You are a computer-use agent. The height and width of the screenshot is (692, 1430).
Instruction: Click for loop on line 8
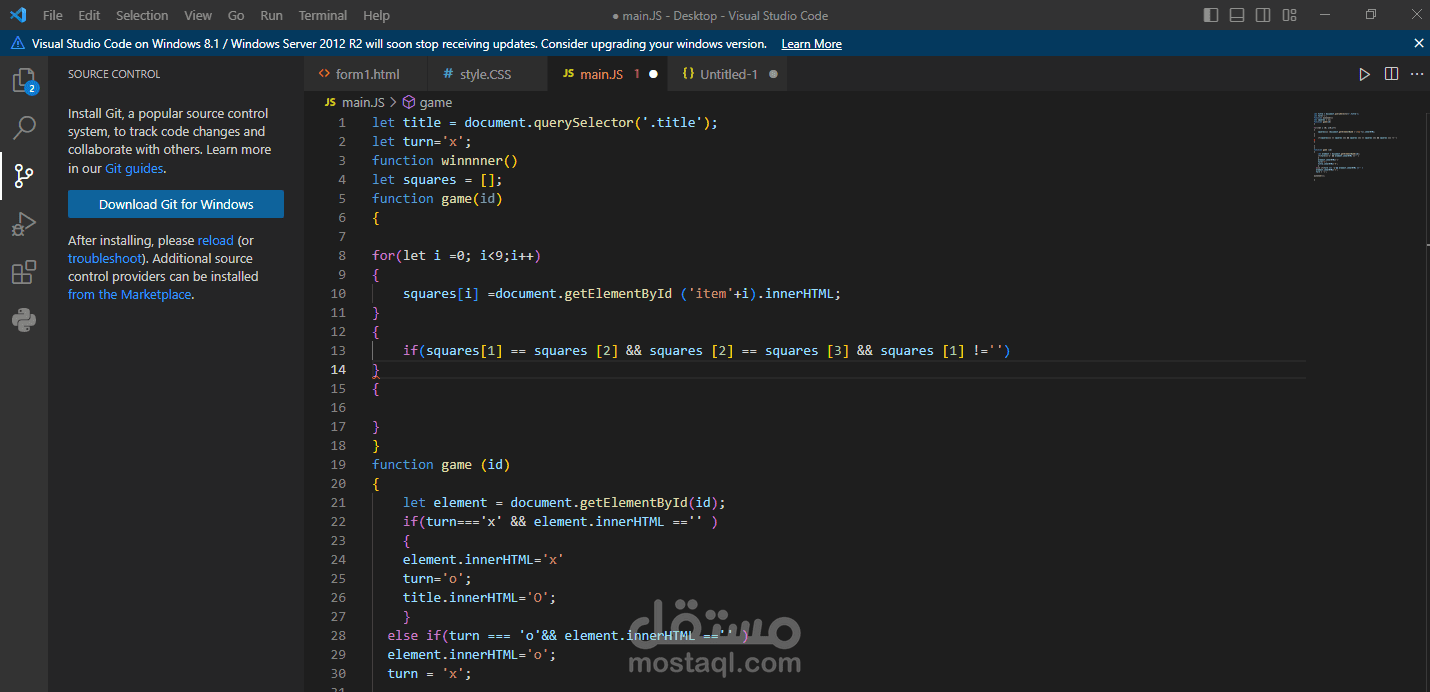[x=456, y=255]
